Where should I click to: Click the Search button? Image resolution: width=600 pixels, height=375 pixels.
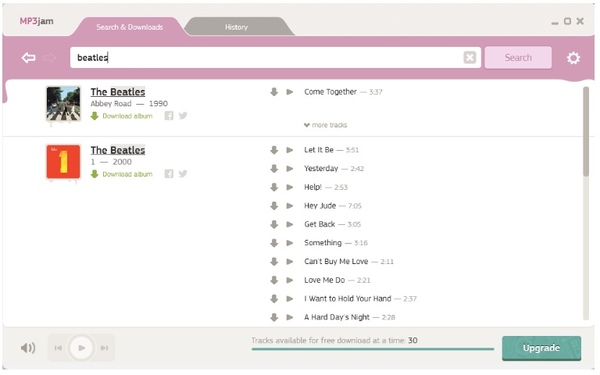click(518, 57)
